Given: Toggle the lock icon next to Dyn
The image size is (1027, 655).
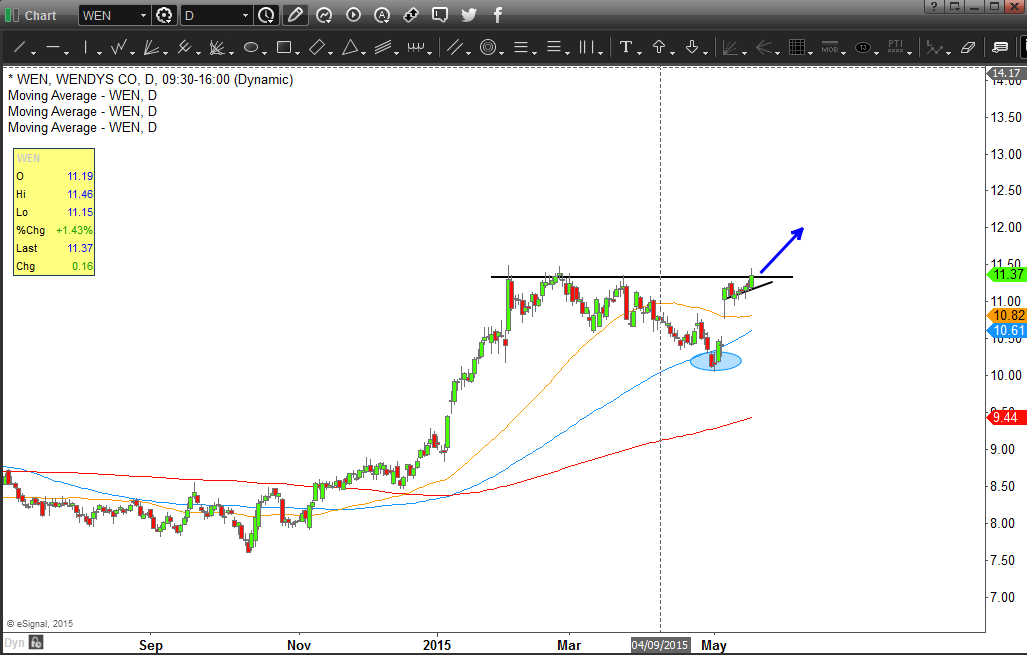Looking at the screenshot, I should coord(36,643).
